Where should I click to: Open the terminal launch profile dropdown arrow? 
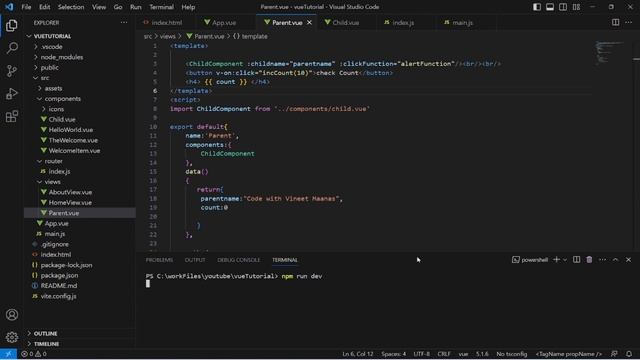point(565,260)
